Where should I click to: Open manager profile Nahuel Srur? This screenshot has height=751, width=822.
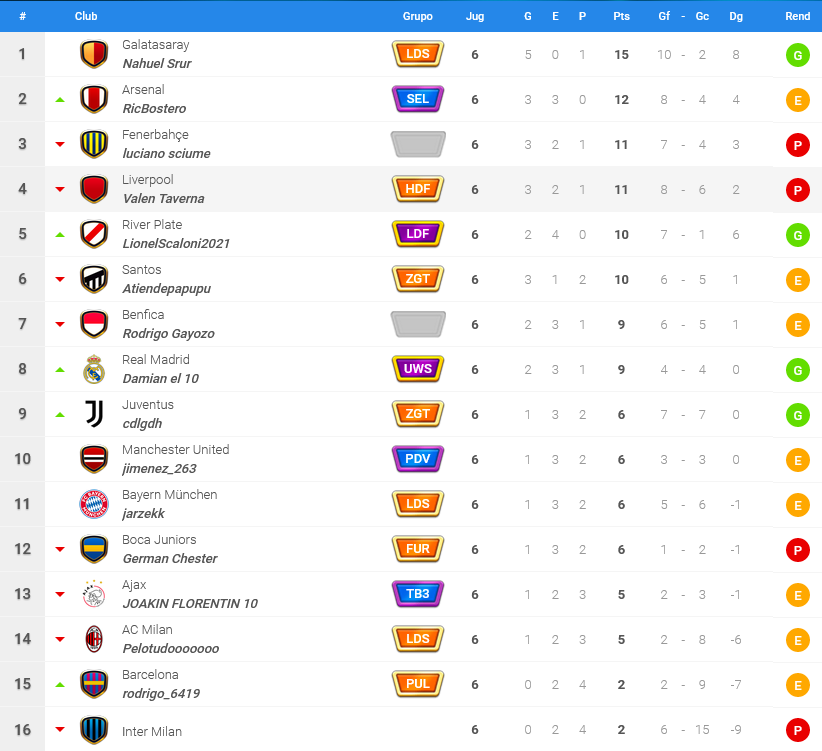pyautogui.click(x=157, y=63)
